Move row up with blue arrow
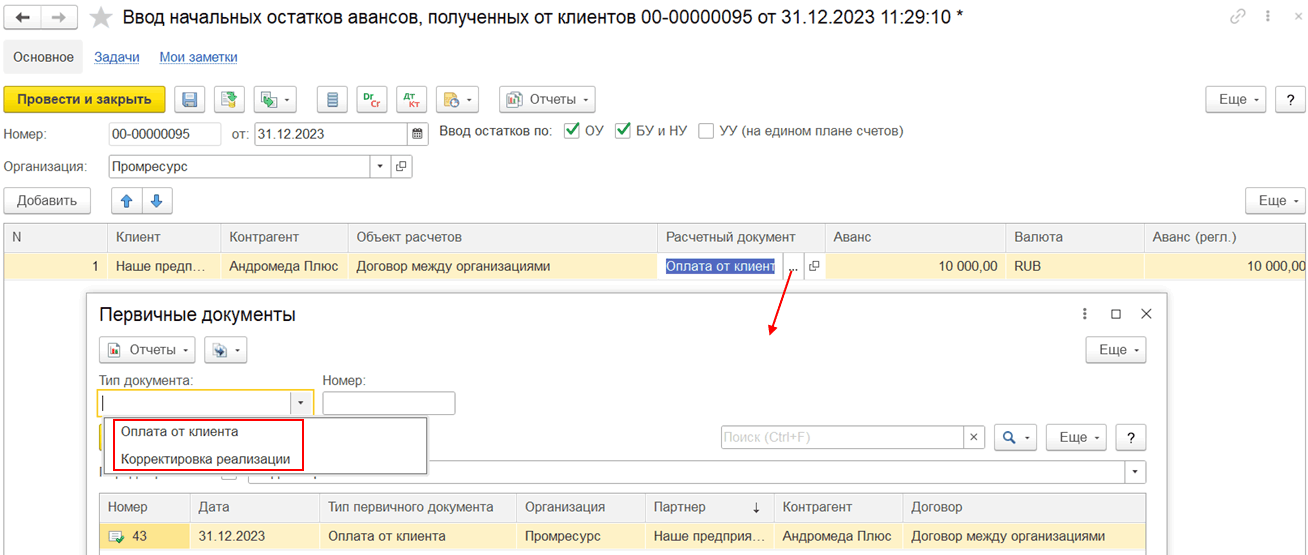 coord(127,200)
